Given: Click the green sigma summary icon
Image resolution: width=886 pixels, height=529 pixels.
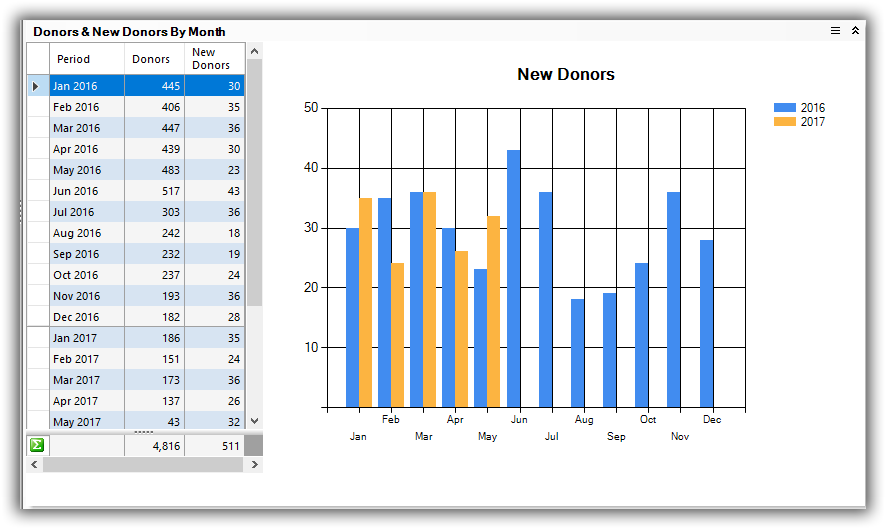Looking at the screenshot, I should click(36, 445).
